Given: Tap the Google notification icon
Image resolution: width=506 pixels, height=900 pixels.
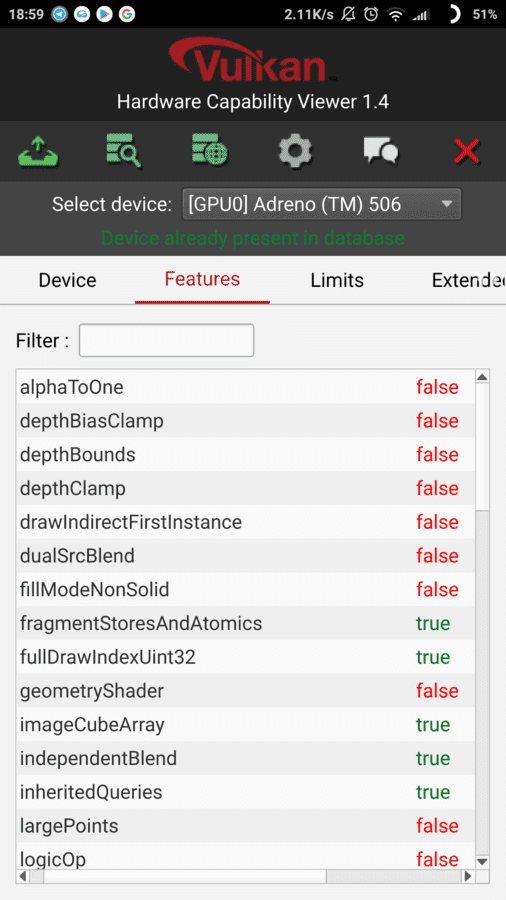Looking at the screenshot, I should point(127,14).
